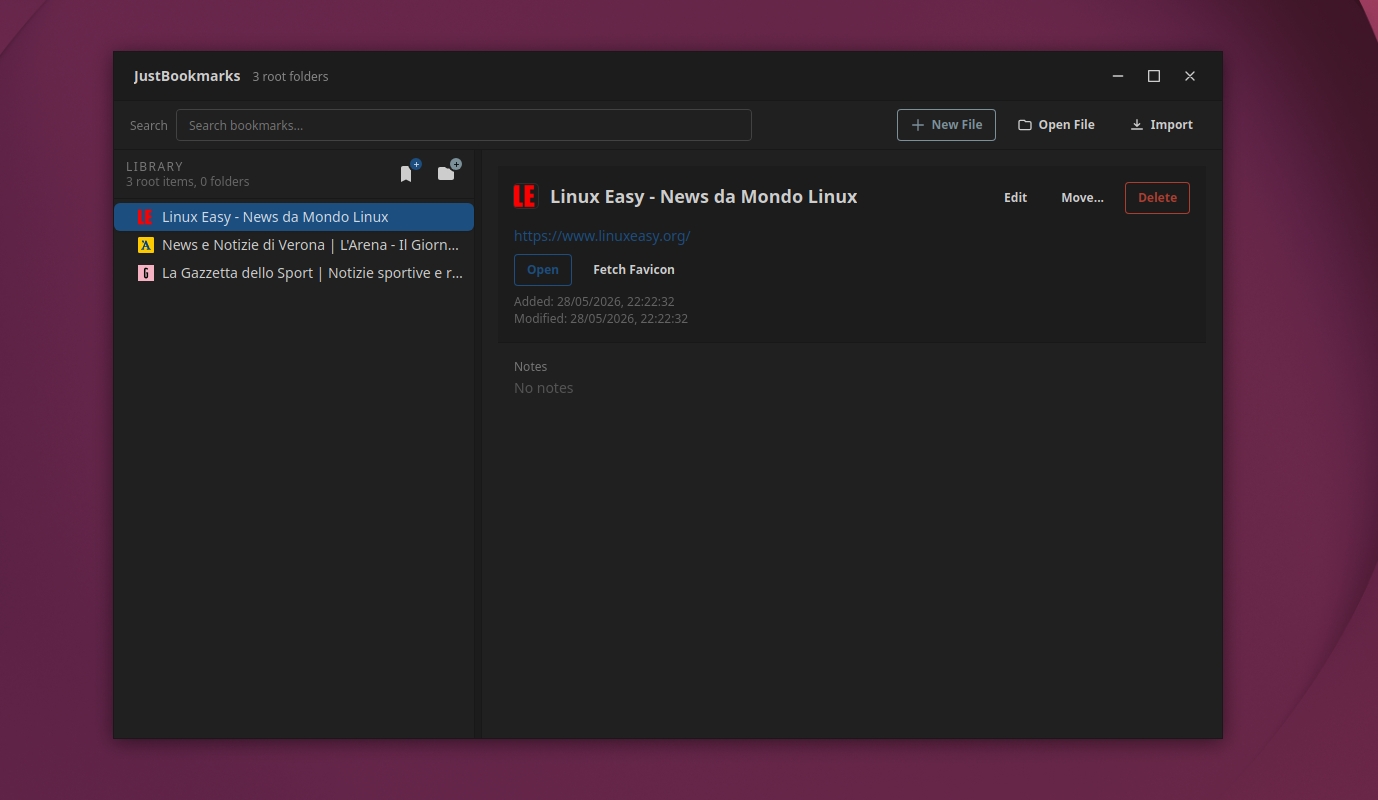Select La Gazzetta dello Sport bookmark
The image size is (1378, 800).
(294, 273)
